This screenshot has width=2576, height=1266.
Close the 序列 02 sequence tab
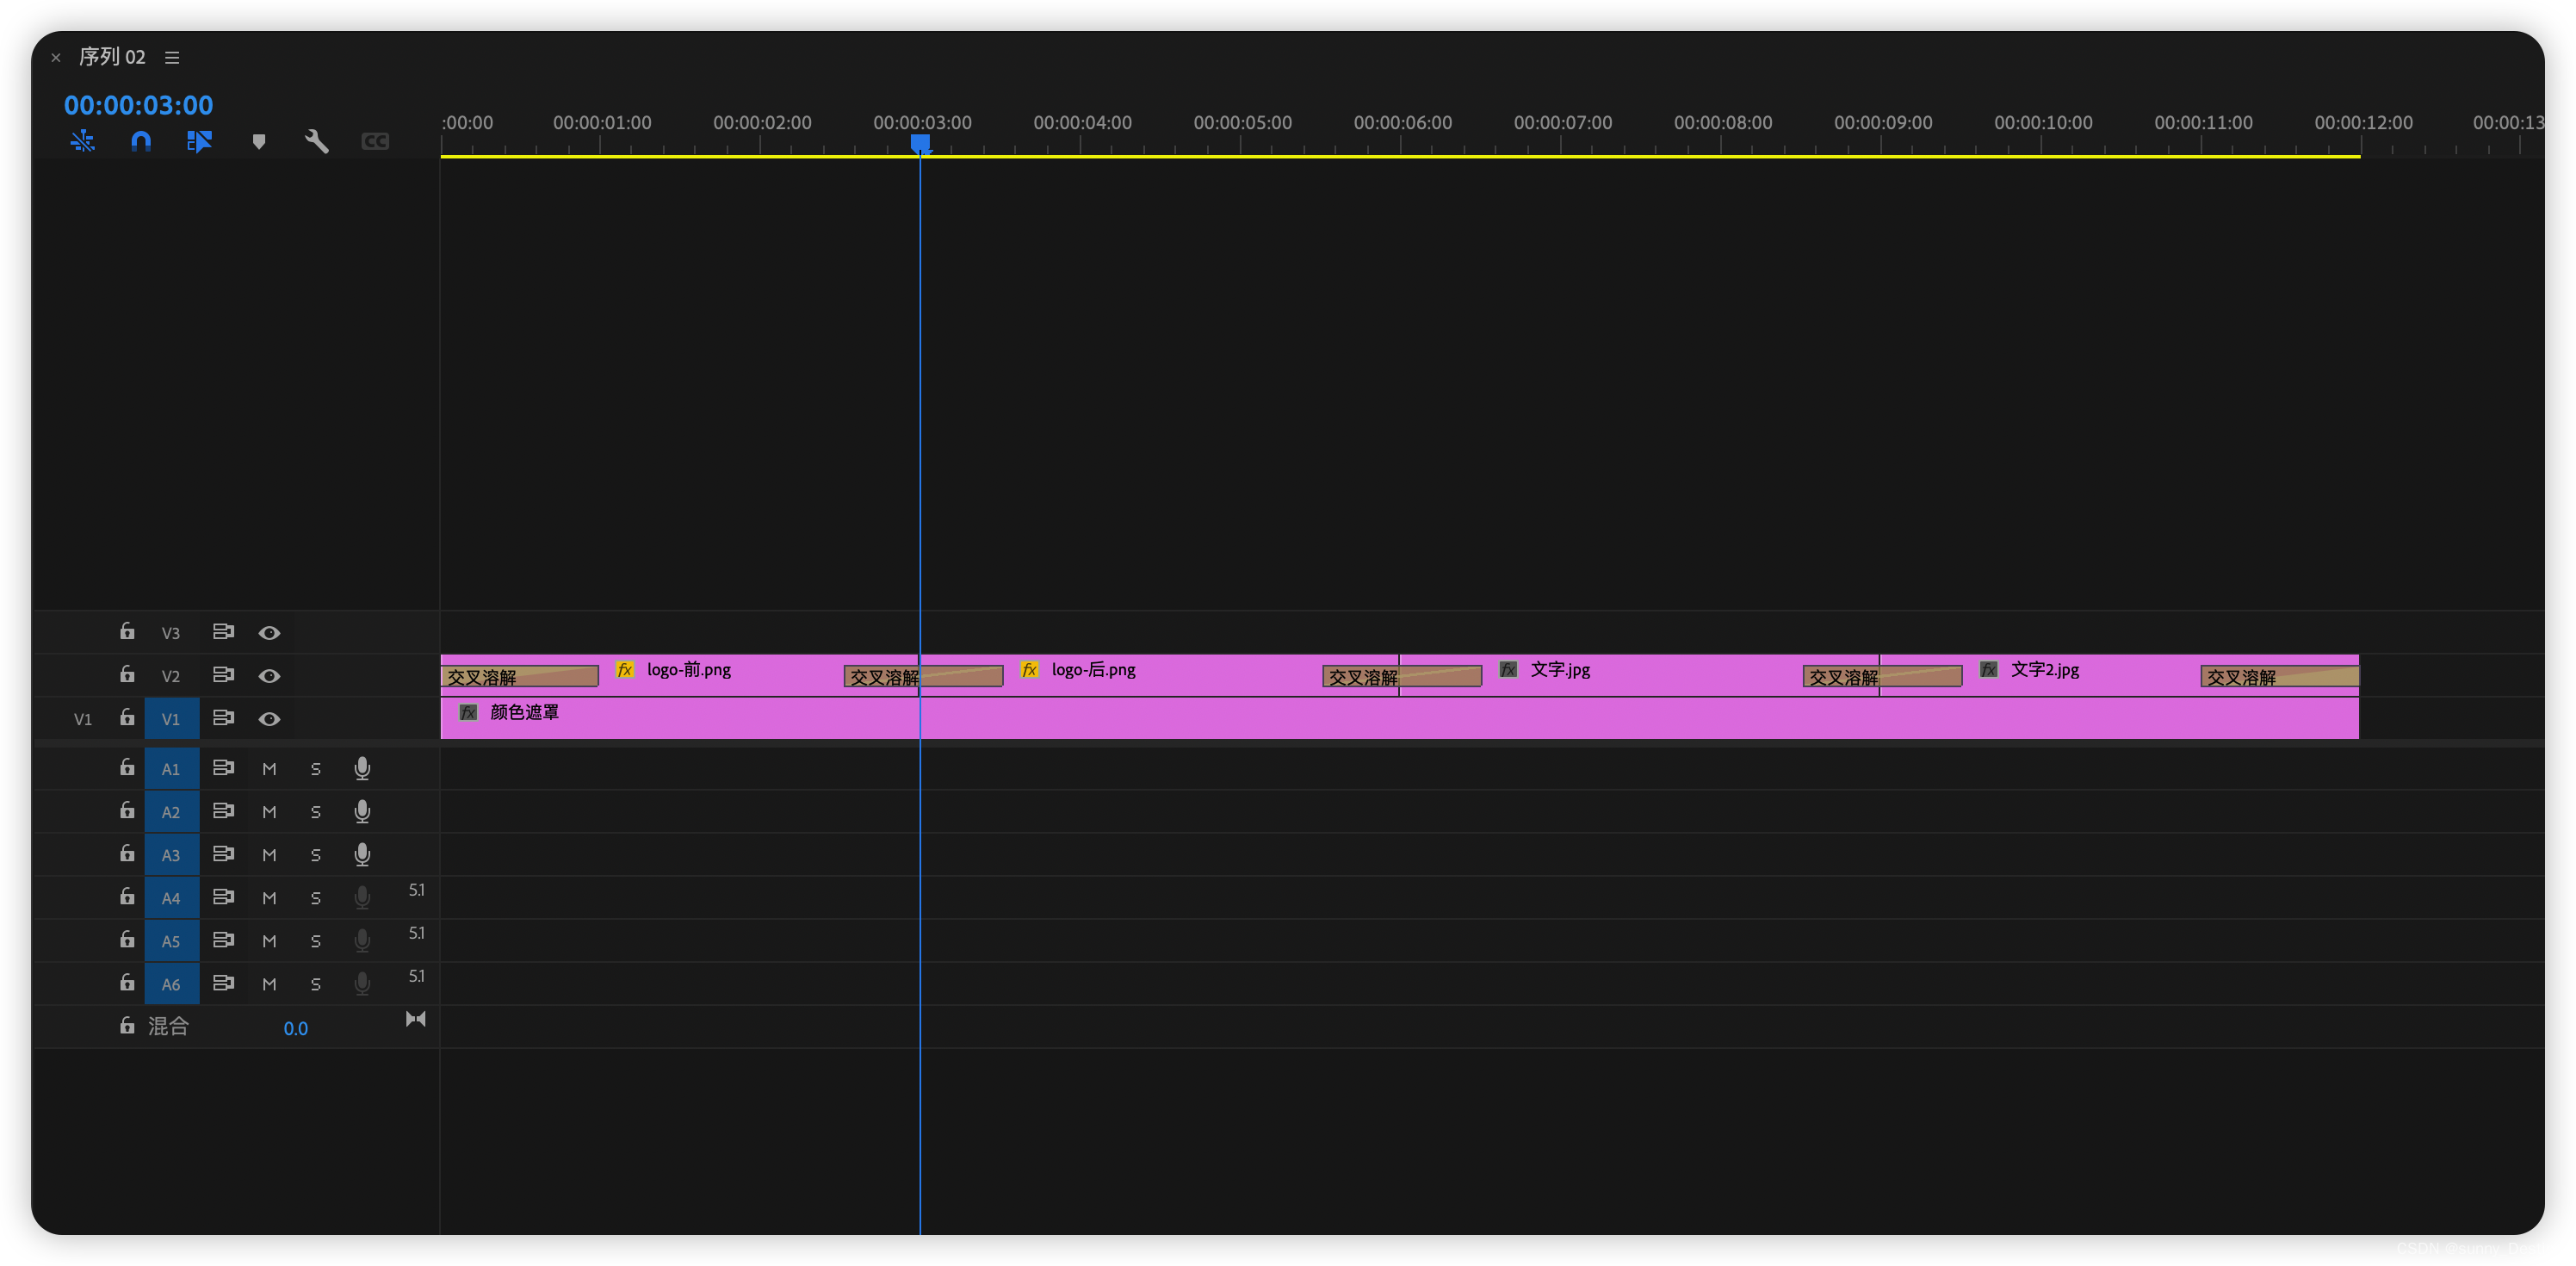click(x=56, y=58)
